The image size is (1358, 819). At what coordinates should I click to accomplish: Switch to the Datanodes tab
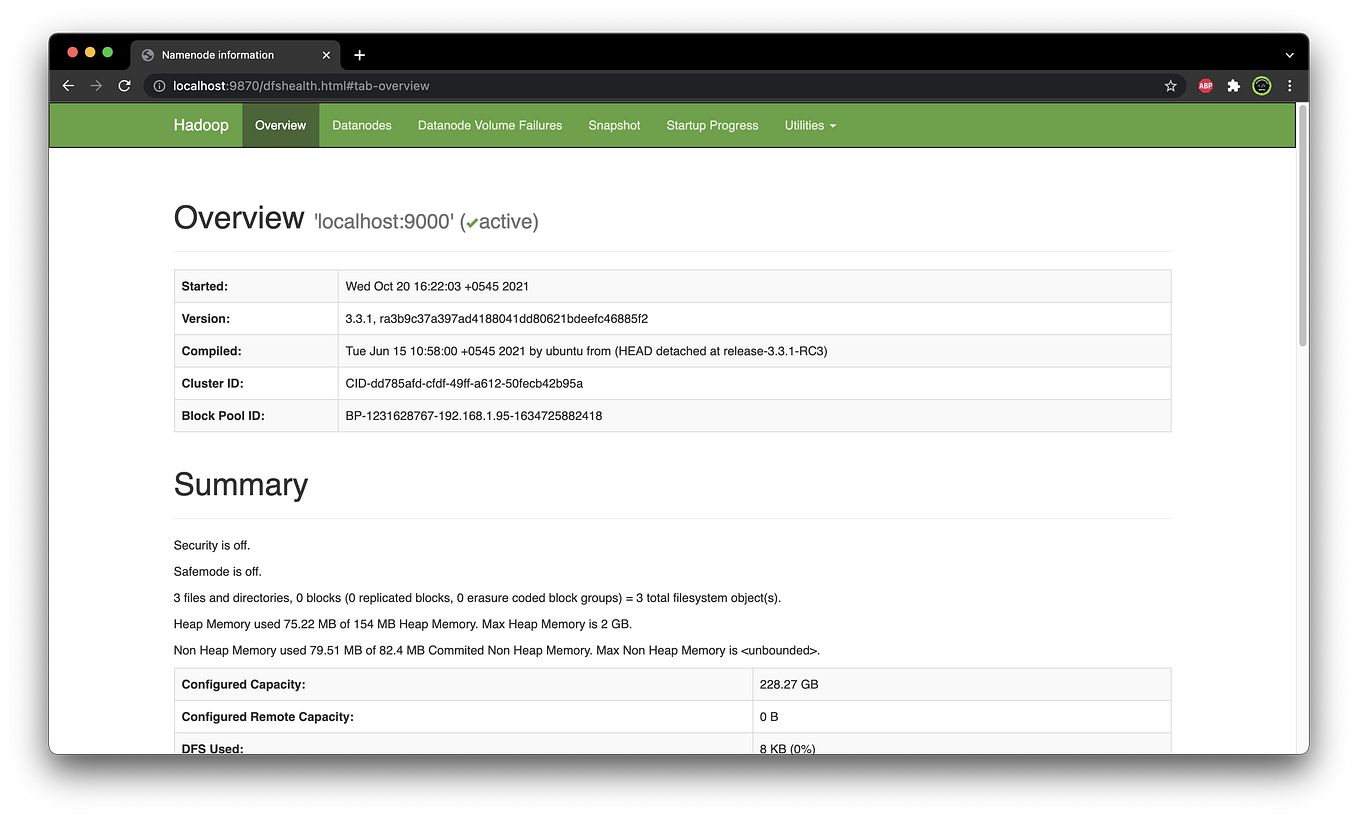(x=362, y=125)
